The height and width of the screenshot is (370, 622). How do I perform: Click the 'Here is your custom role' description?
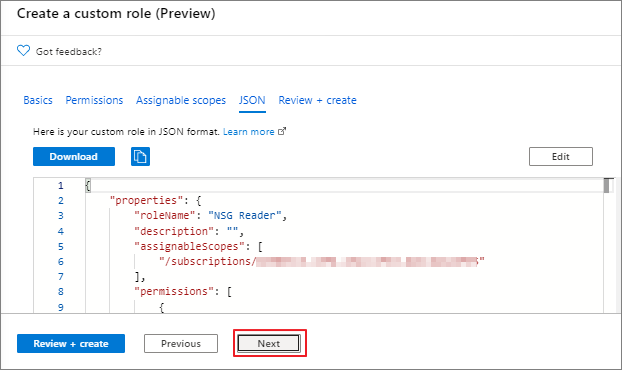126,132
